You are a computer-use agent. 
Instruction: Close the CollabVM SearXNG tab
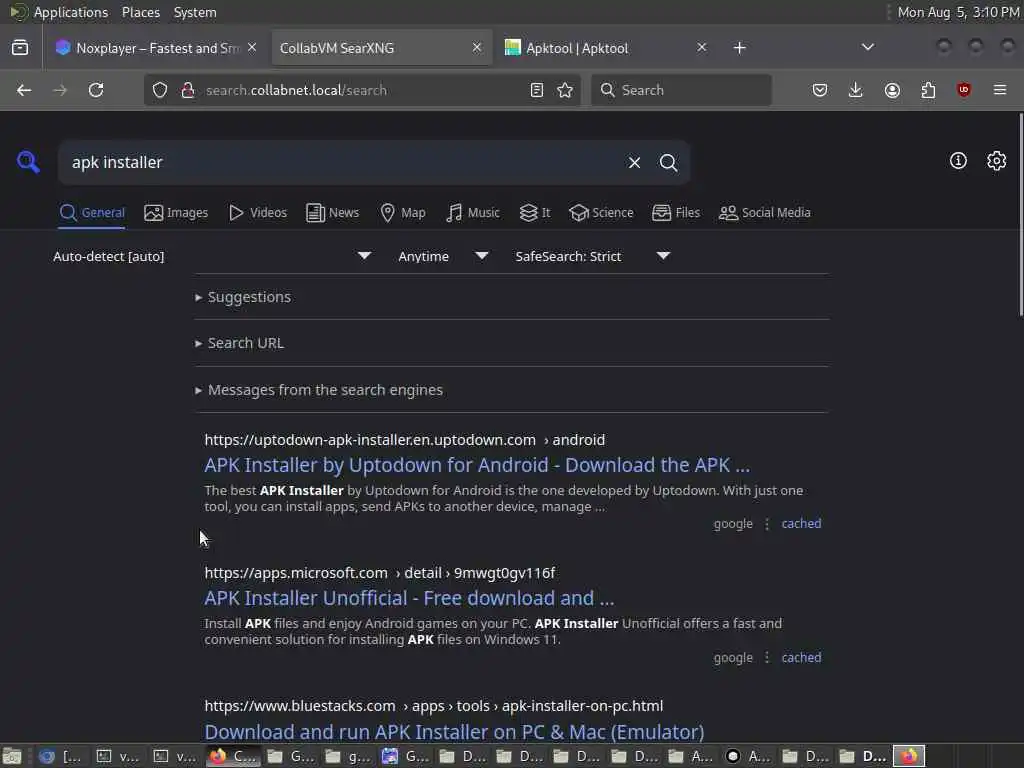(477, 48)
